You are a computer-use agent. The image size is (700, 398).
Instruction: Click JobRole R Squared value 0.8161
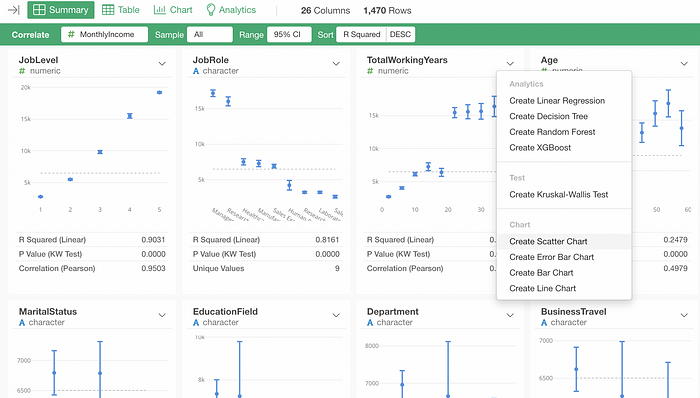[x=327, y=240]
